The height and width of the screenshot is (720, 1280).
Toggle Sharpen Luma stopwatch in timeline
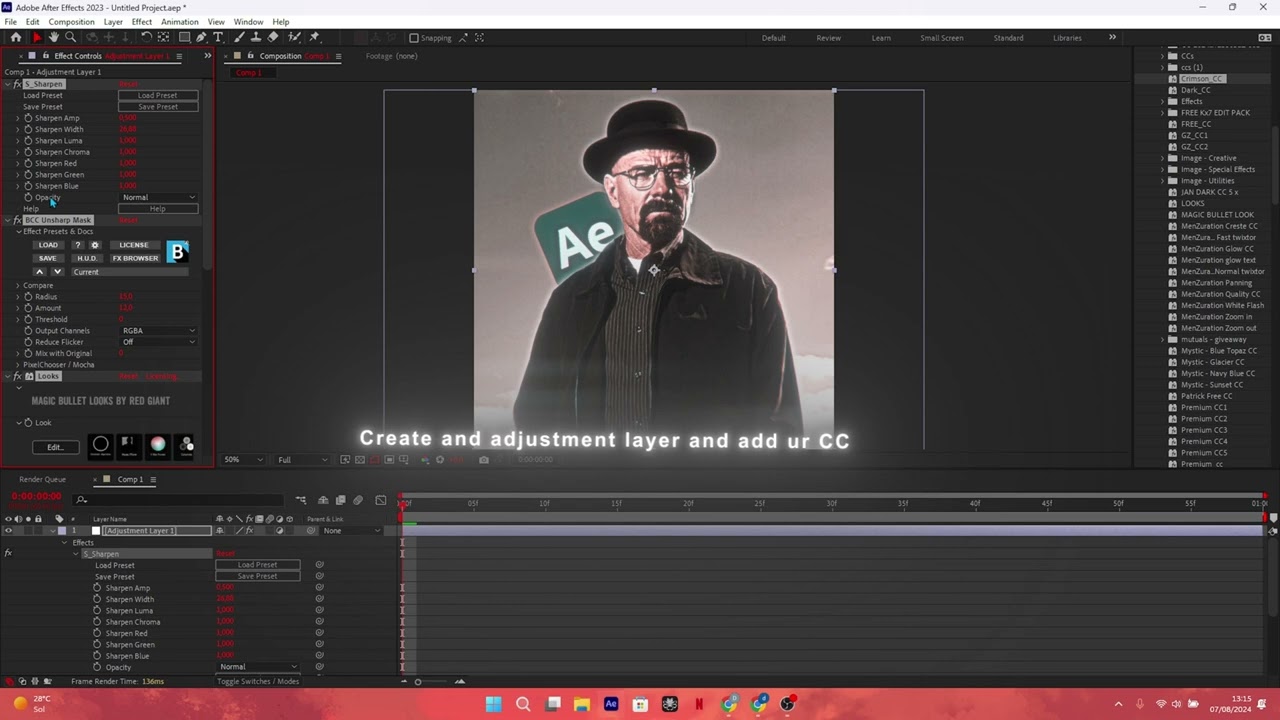pos(97,611)
